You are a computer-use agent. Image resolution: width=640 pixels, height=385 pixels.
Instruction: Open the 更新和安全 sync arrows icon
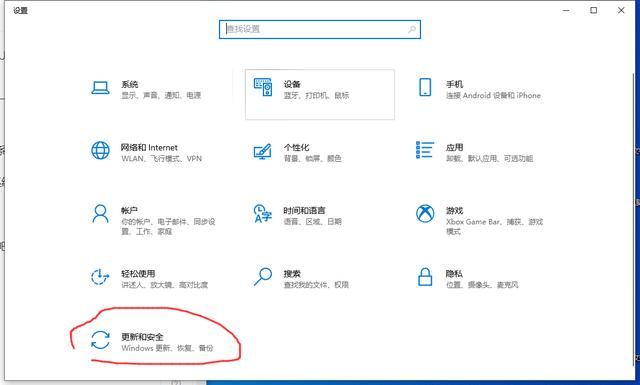[100, 340]
